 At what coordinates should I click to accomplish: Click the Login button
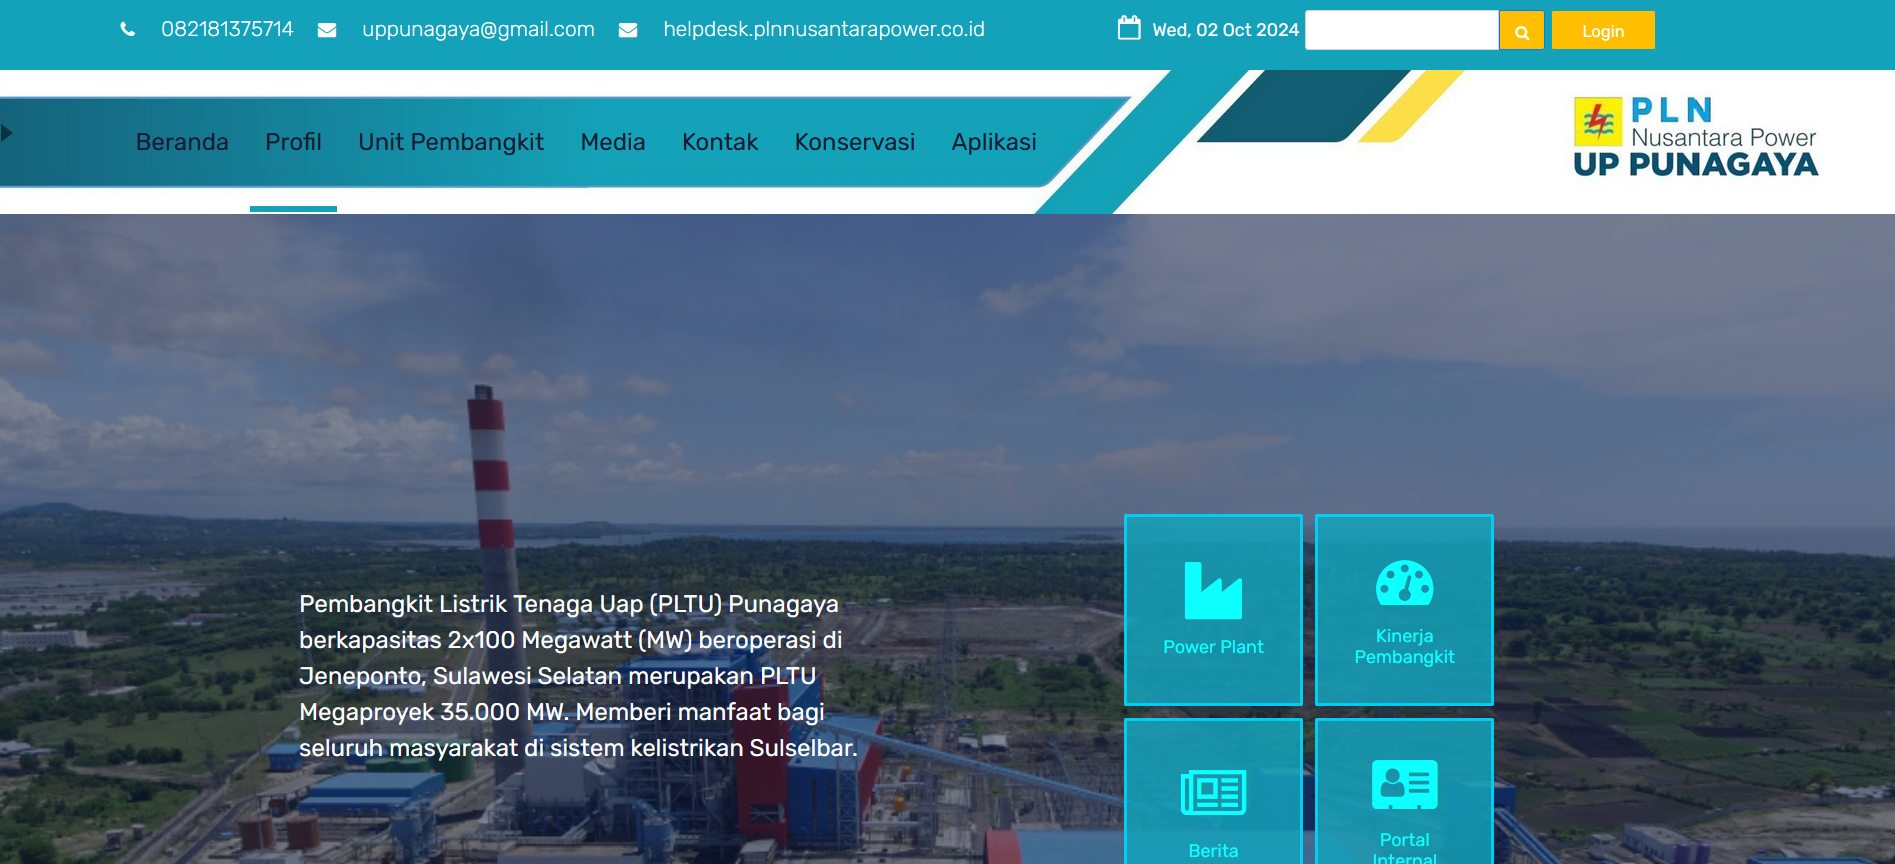click(x=1603, y=31)
